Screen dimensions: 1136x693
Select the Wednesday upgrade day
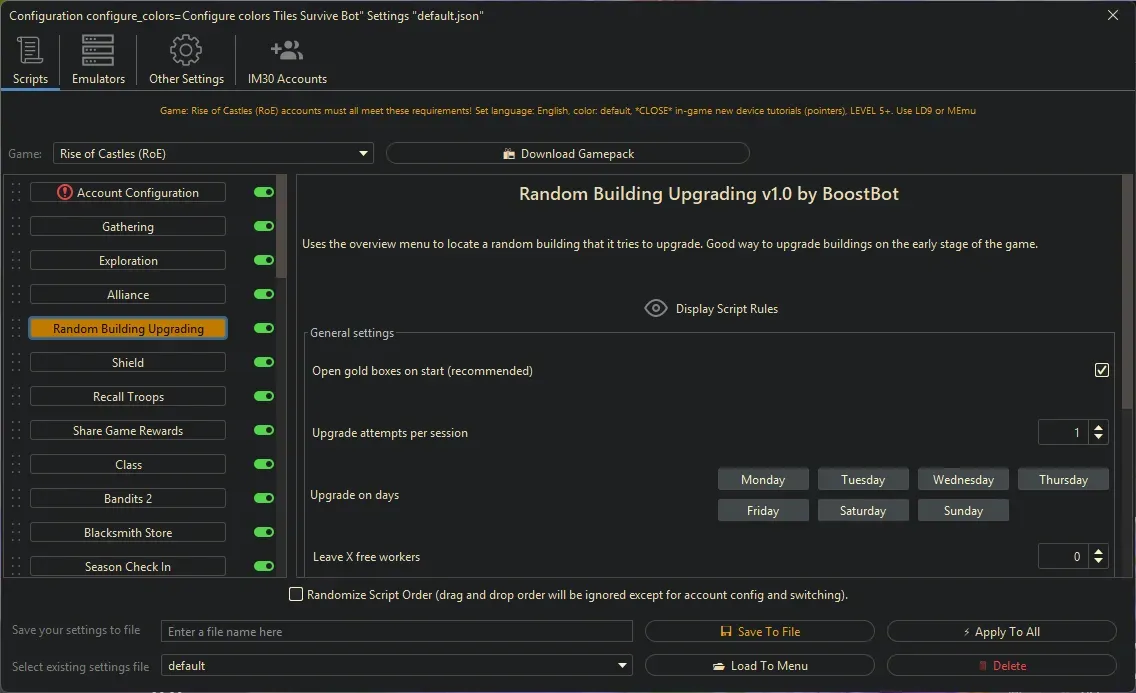(963, 479)
